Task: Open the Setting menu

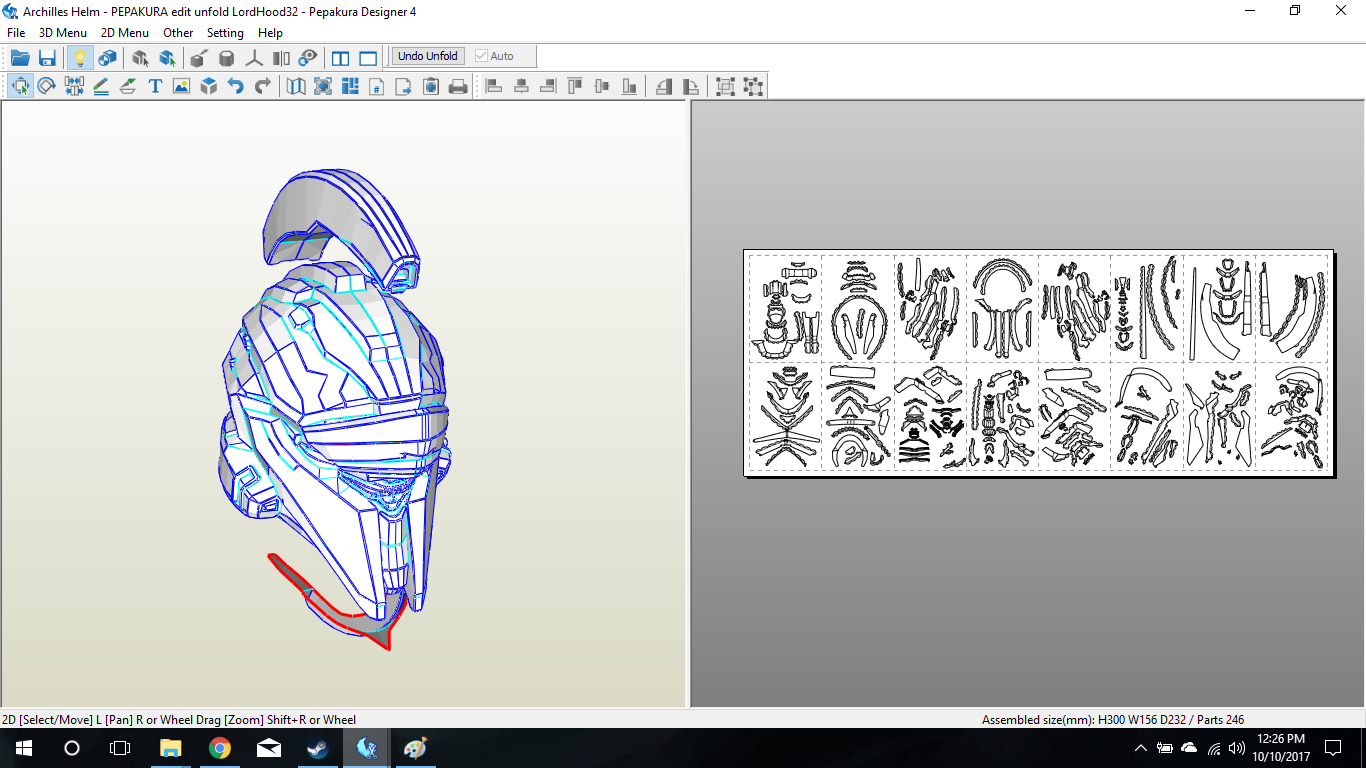Action: click(x=225, y=33)
